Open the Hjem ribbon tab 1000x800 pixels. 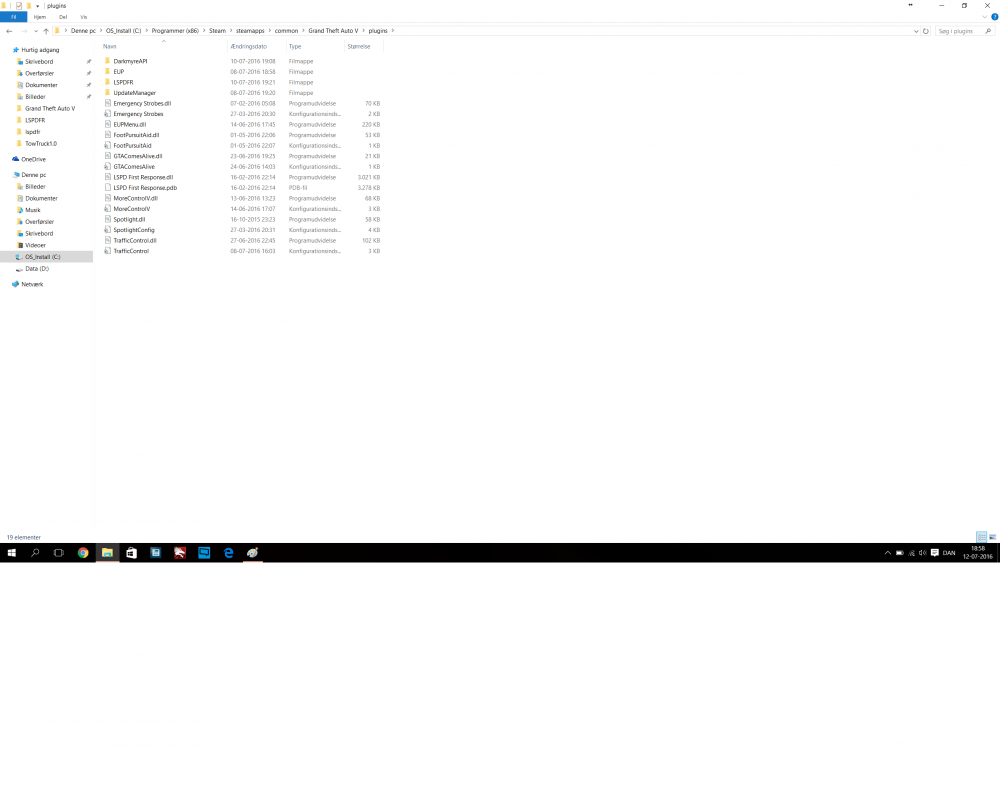coord(40,17)
